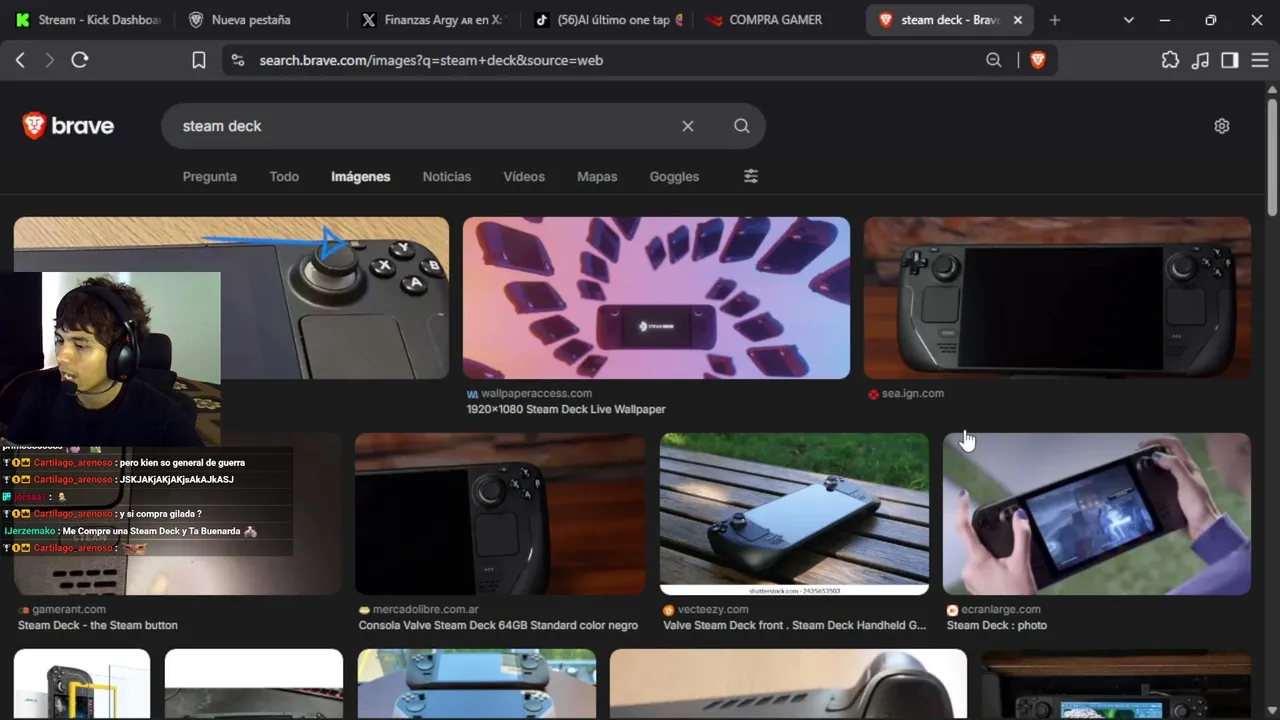This screenshot has height=720, width=1280.
Task: Select the Imágenes search category
Action: [361, 176]
